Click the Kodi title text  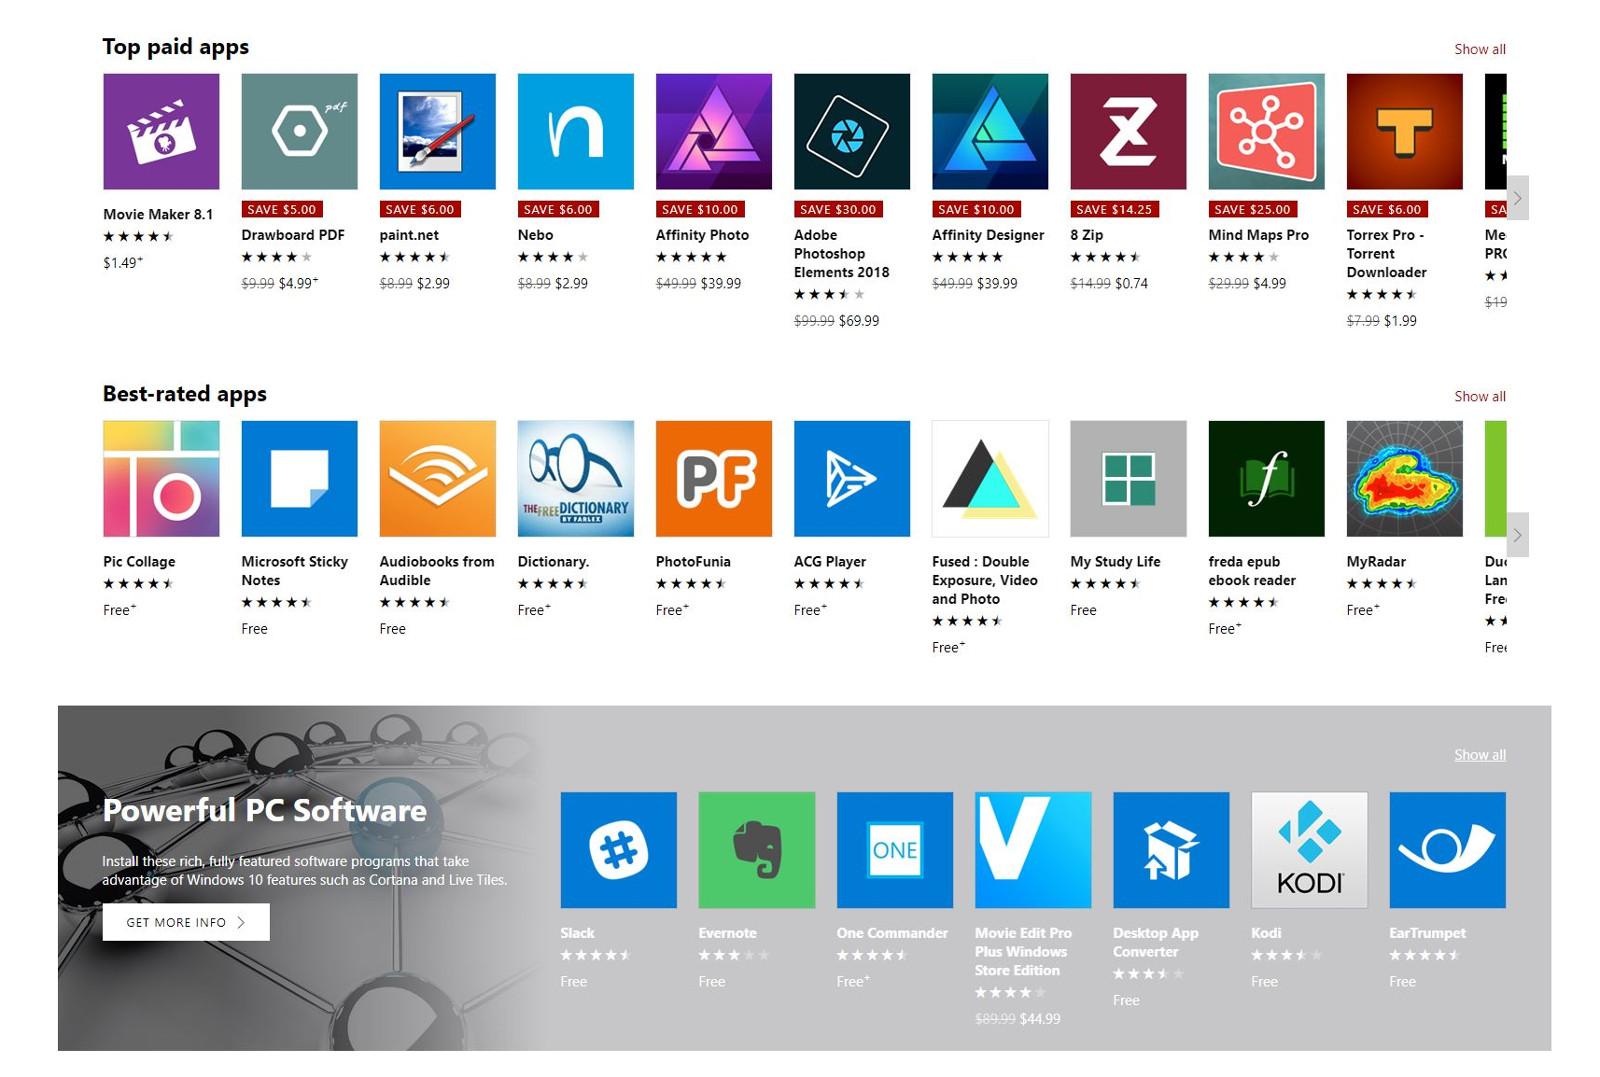(1266, 933)
